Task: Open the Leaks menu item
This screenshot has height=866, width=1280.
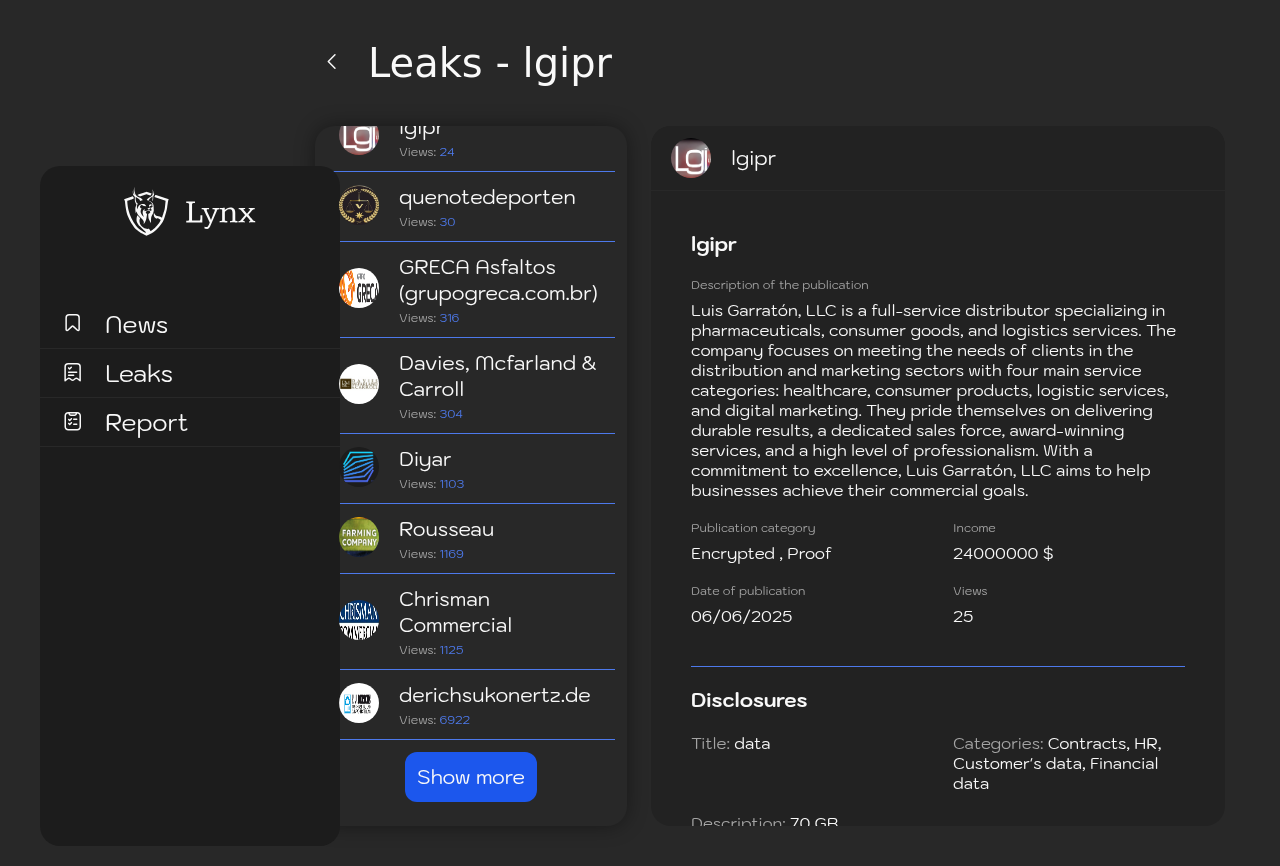Action: 190,373
